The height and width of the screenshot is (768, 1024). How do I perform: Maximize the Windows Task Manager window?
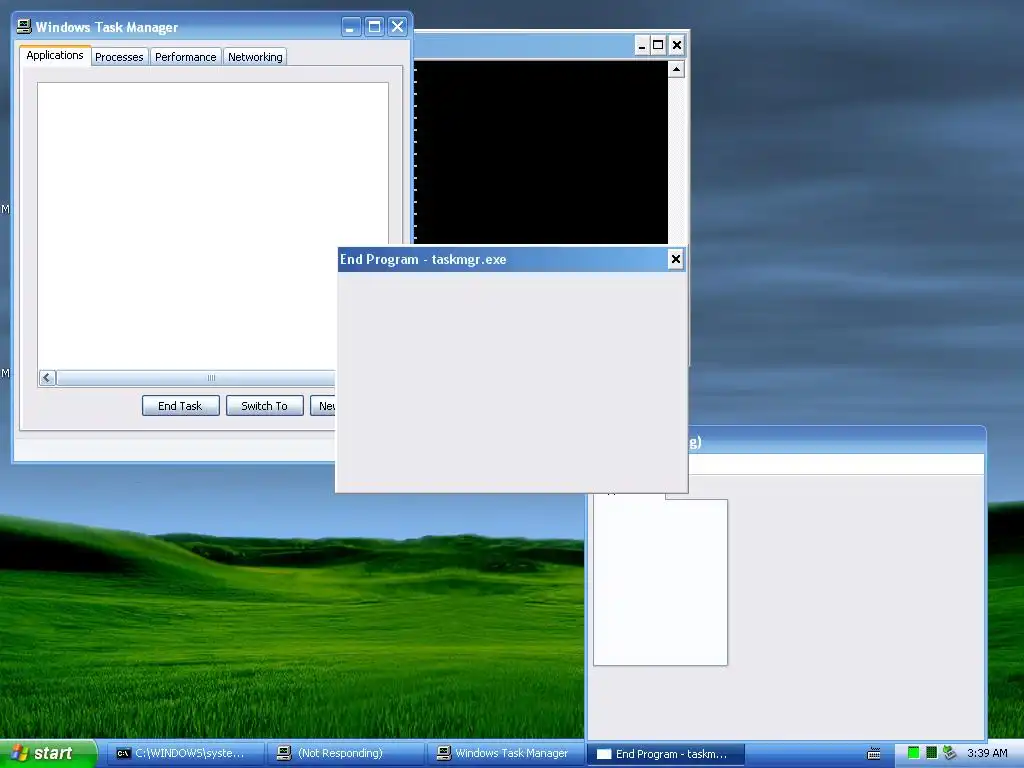[x=374, y=27]
